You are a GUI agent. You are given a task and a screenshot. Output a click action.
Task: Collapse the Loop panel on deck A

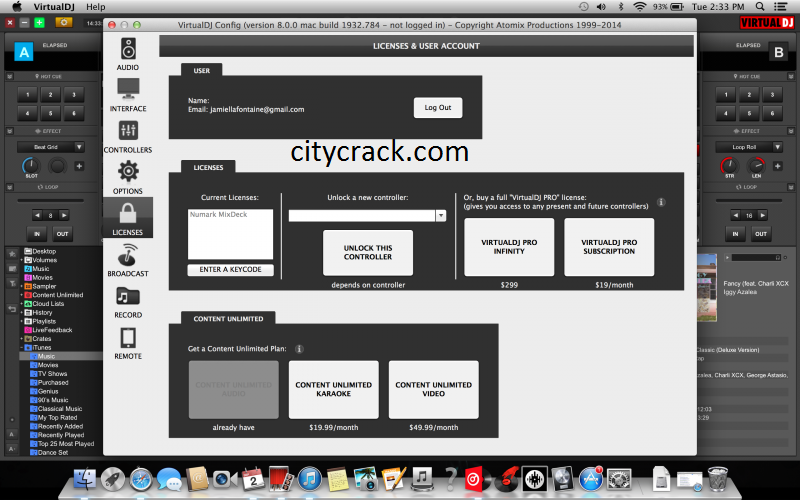(x=9, y=187)
